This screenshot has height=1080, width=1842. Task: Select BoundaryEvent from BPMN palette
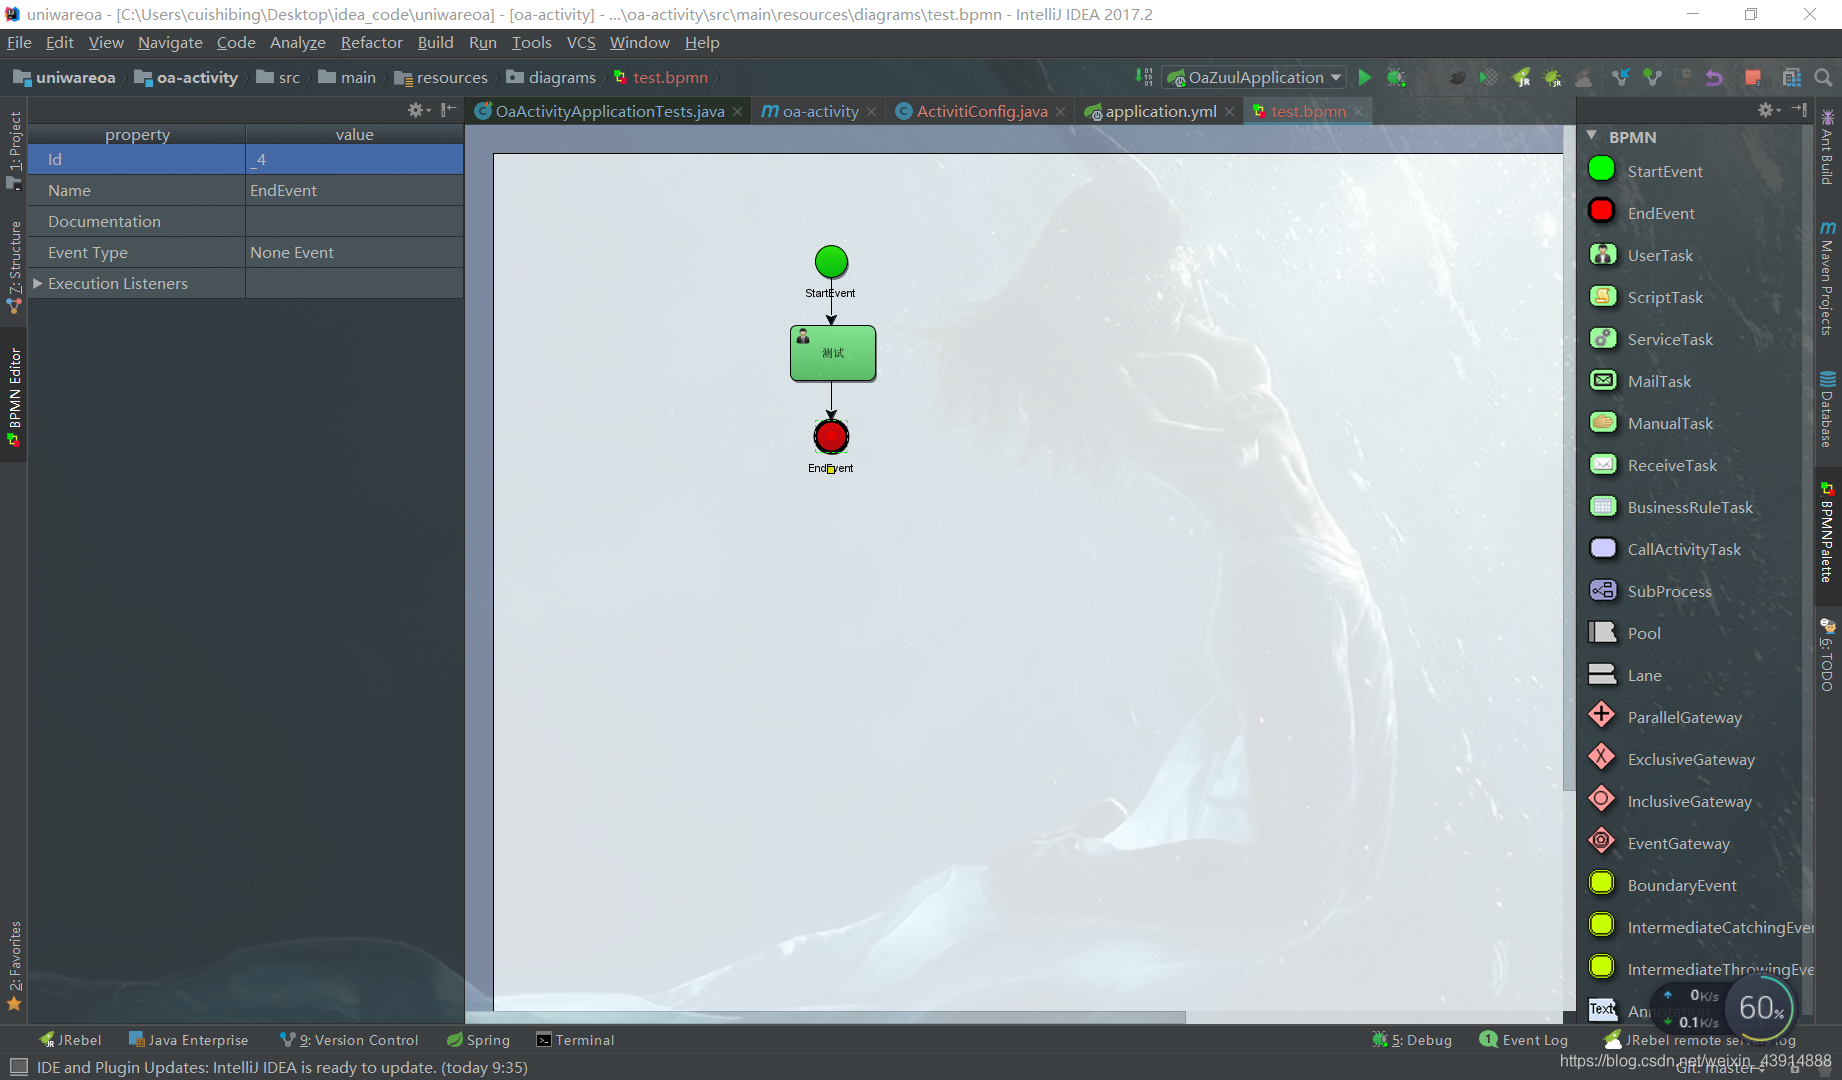click(x=1662, y=885)
